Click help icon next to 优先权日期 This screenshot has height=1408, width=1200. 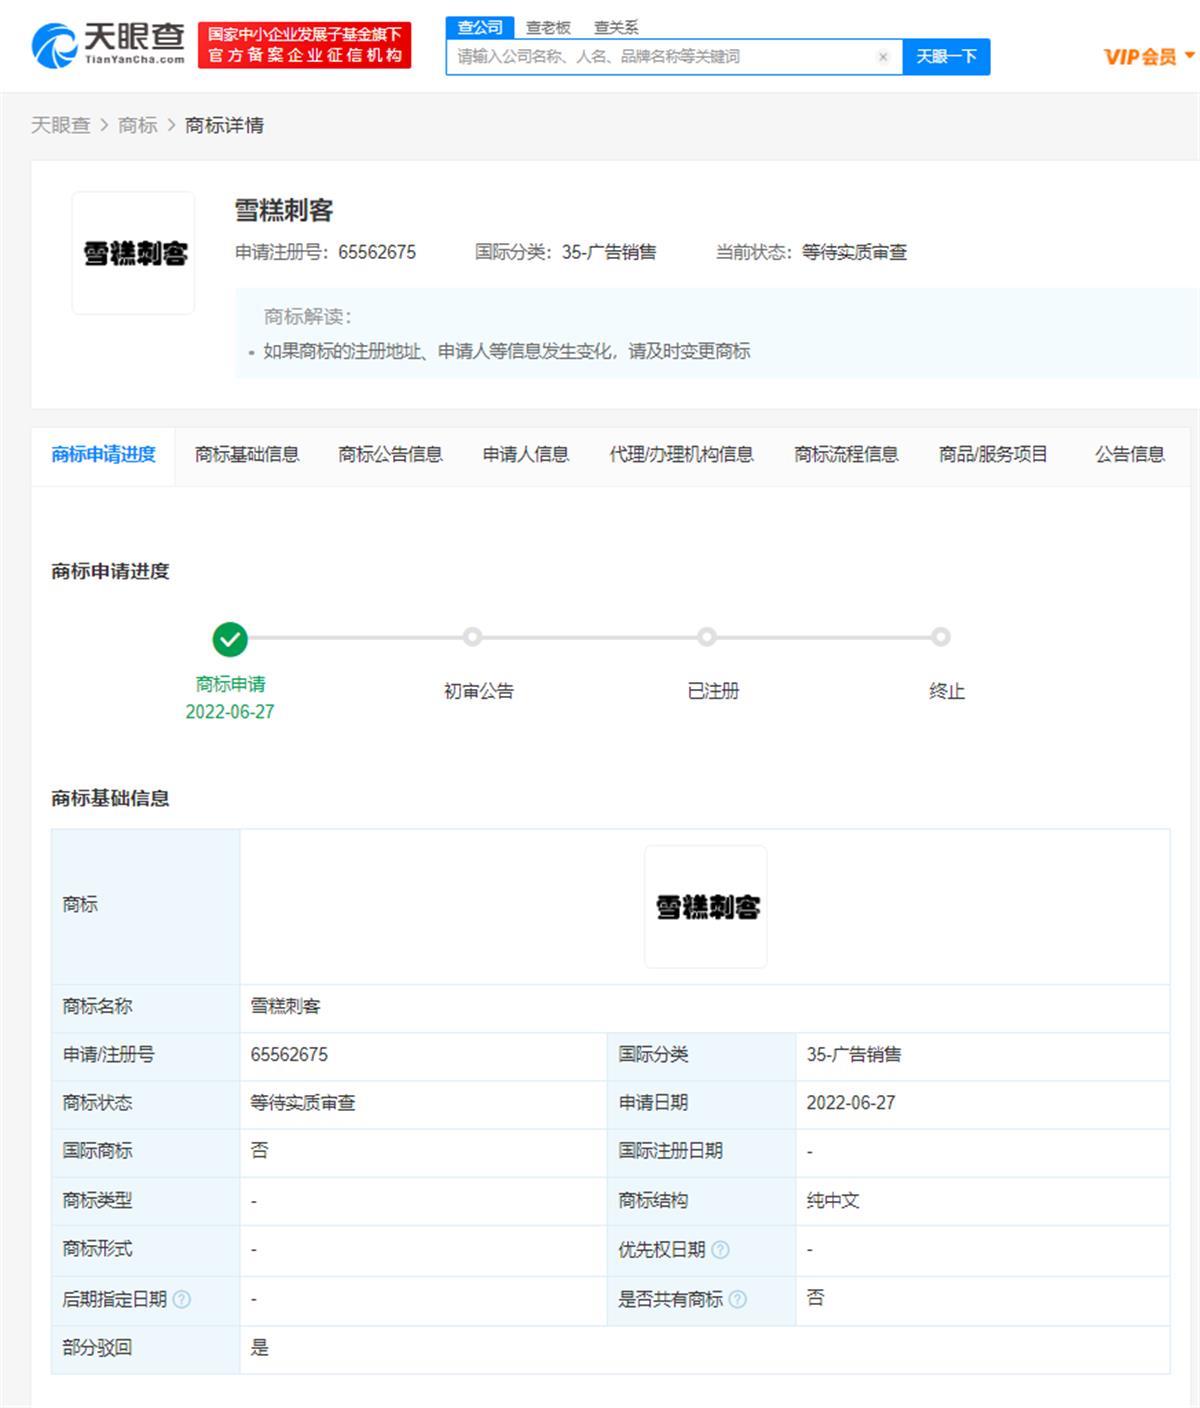(x=720, y=1250)
